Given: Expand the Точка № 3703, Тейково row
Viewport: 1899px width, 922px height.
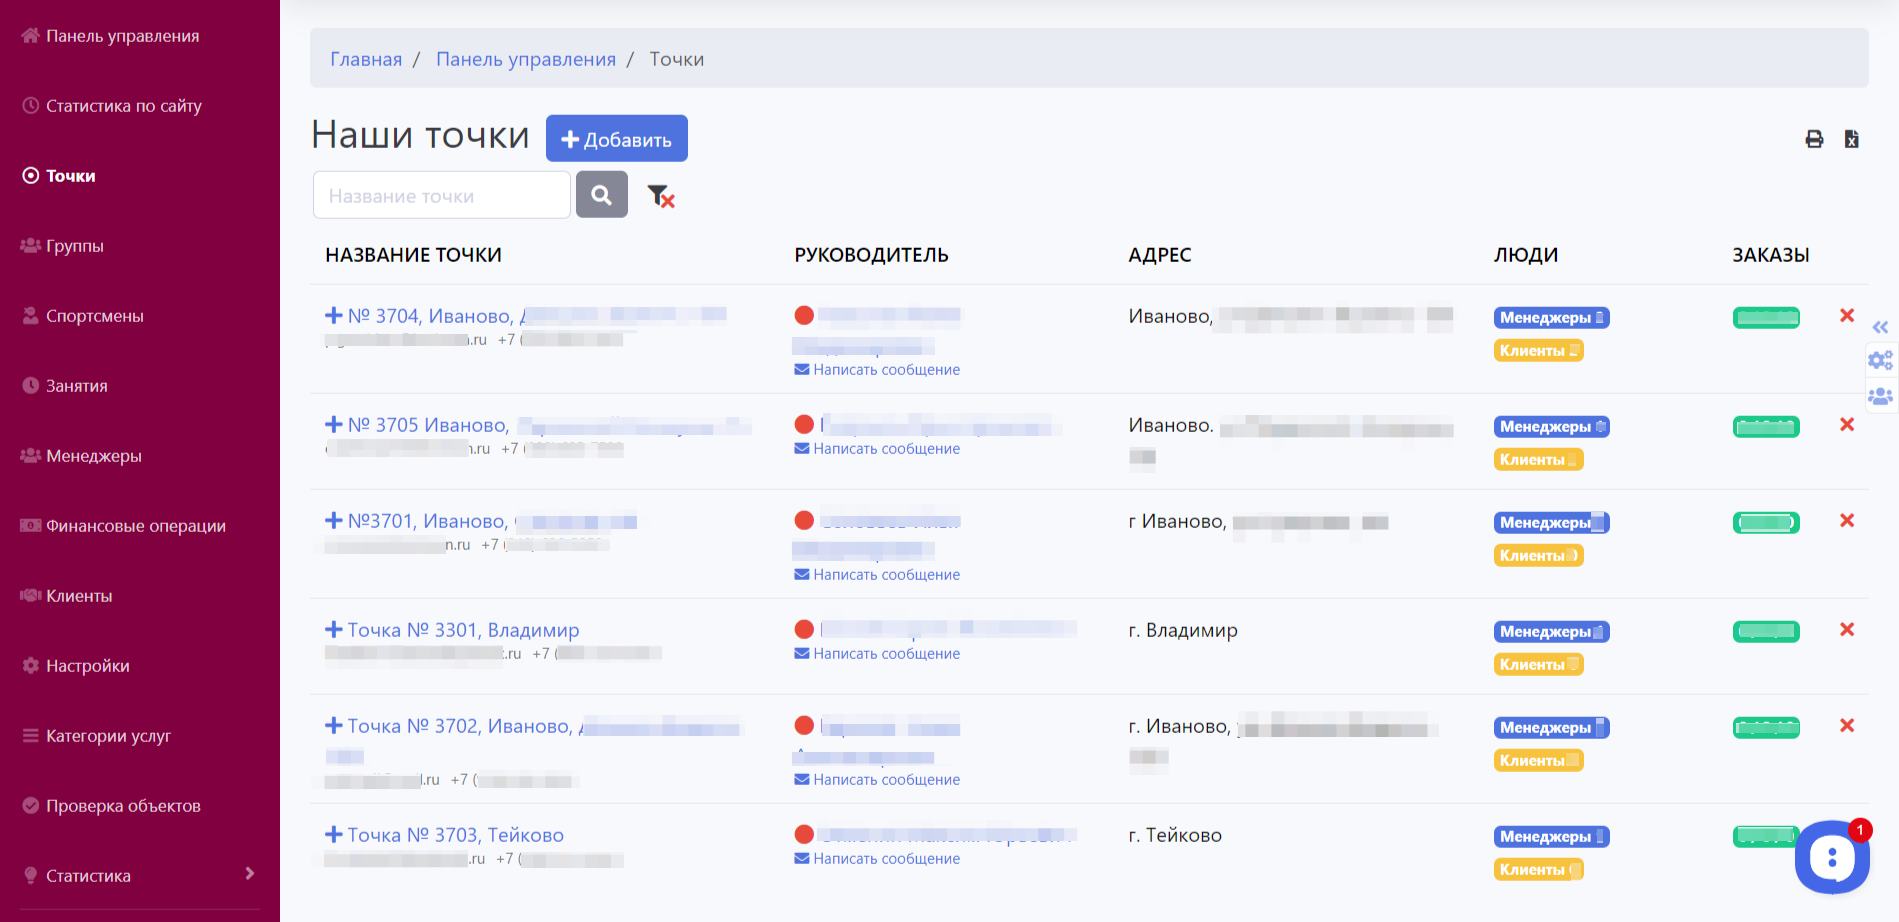Looking at the screenshot, I should click(334, 835).
